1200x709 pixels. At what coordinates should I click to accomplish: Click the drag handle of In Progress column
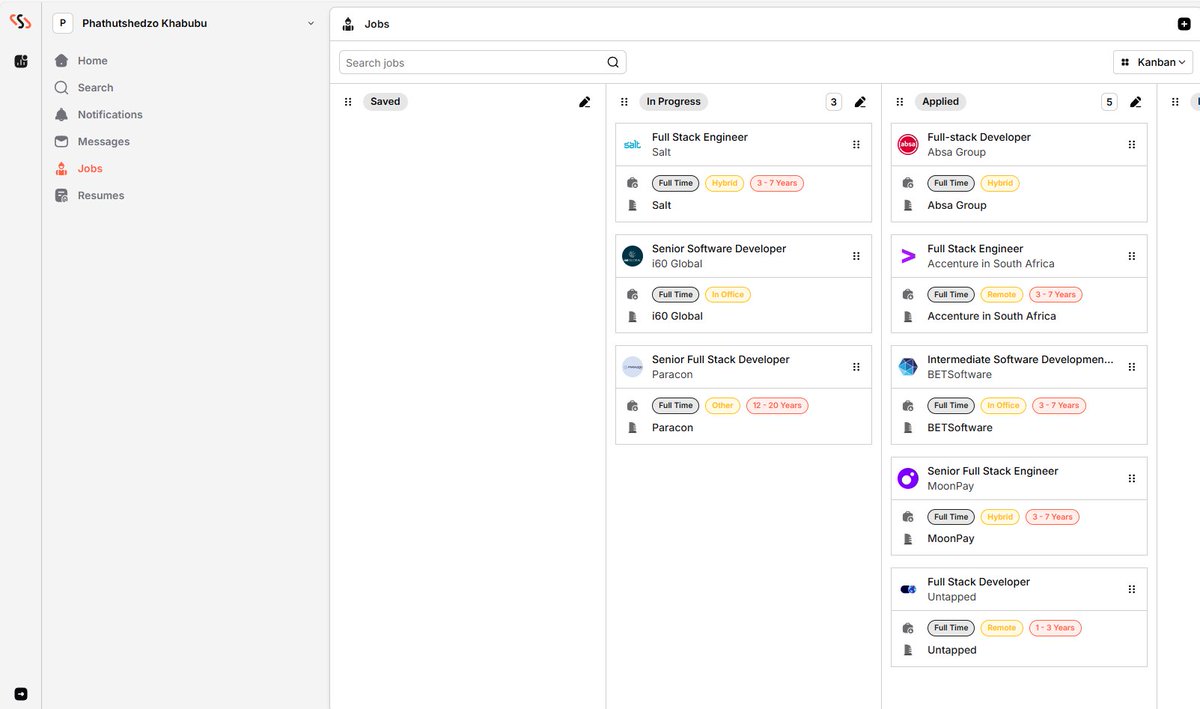click(x=624, y=102)
